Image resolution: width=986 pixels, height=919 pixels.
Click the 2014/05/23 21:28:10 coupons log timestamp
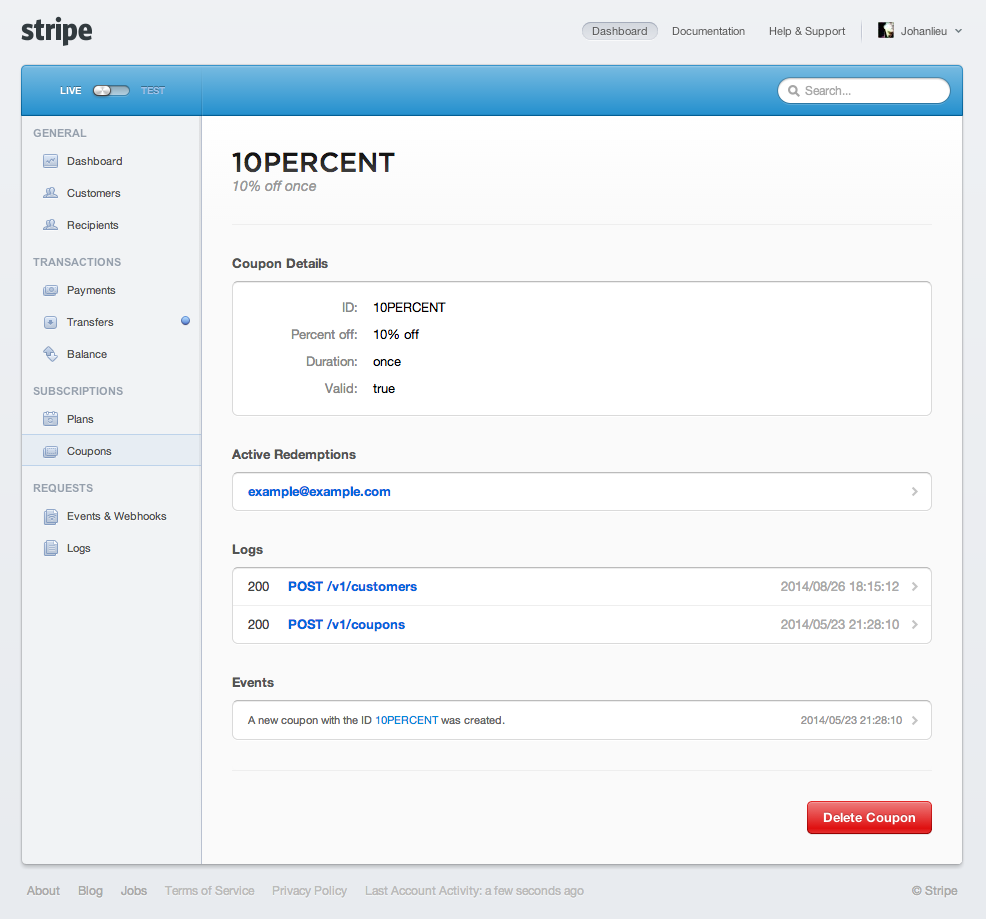tap(839, 624)
